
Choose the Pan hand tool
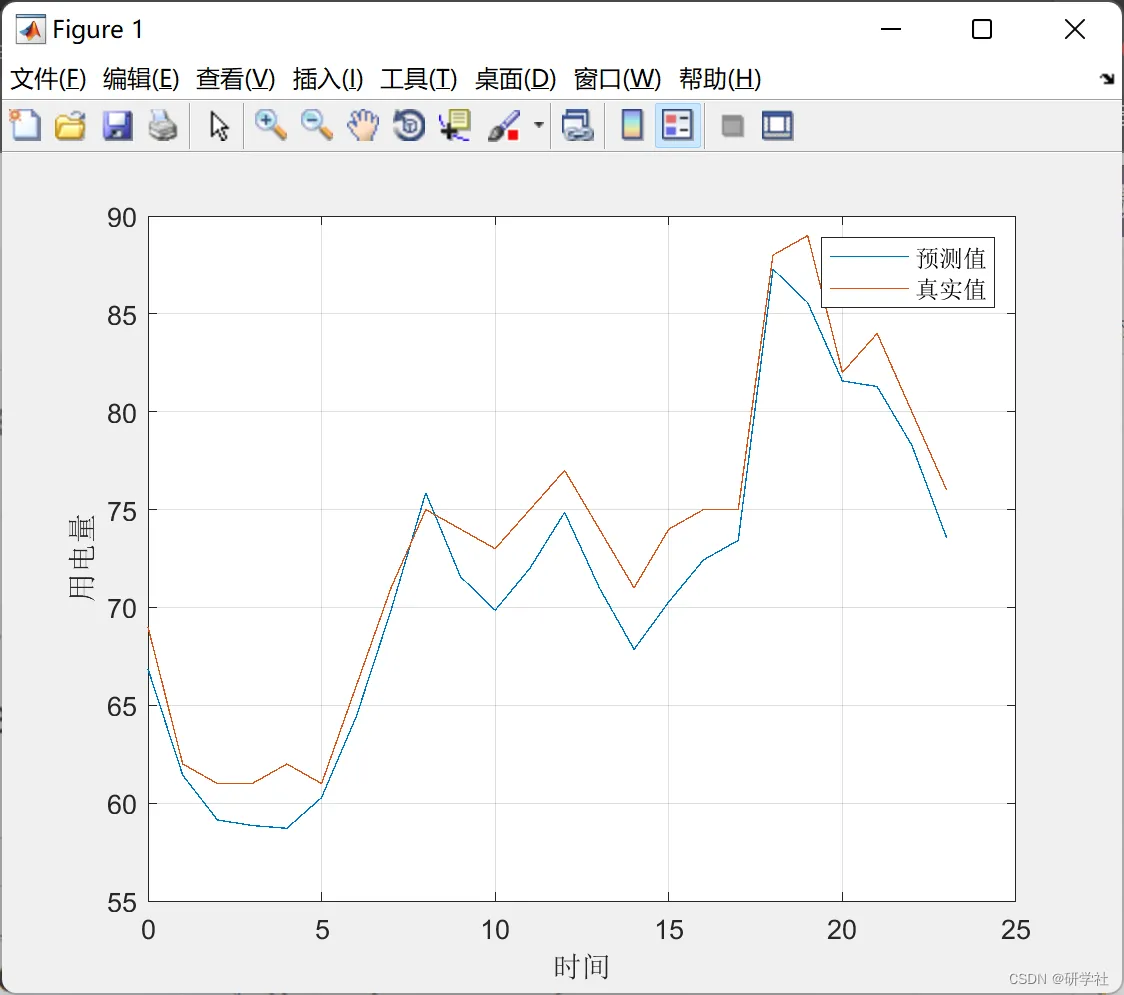pos(363,125)
